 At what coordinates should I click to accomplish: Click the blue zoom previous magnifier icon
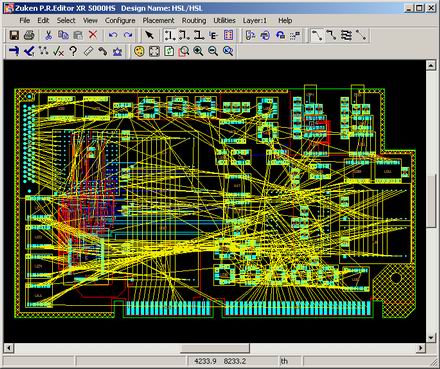coord(228,51)
